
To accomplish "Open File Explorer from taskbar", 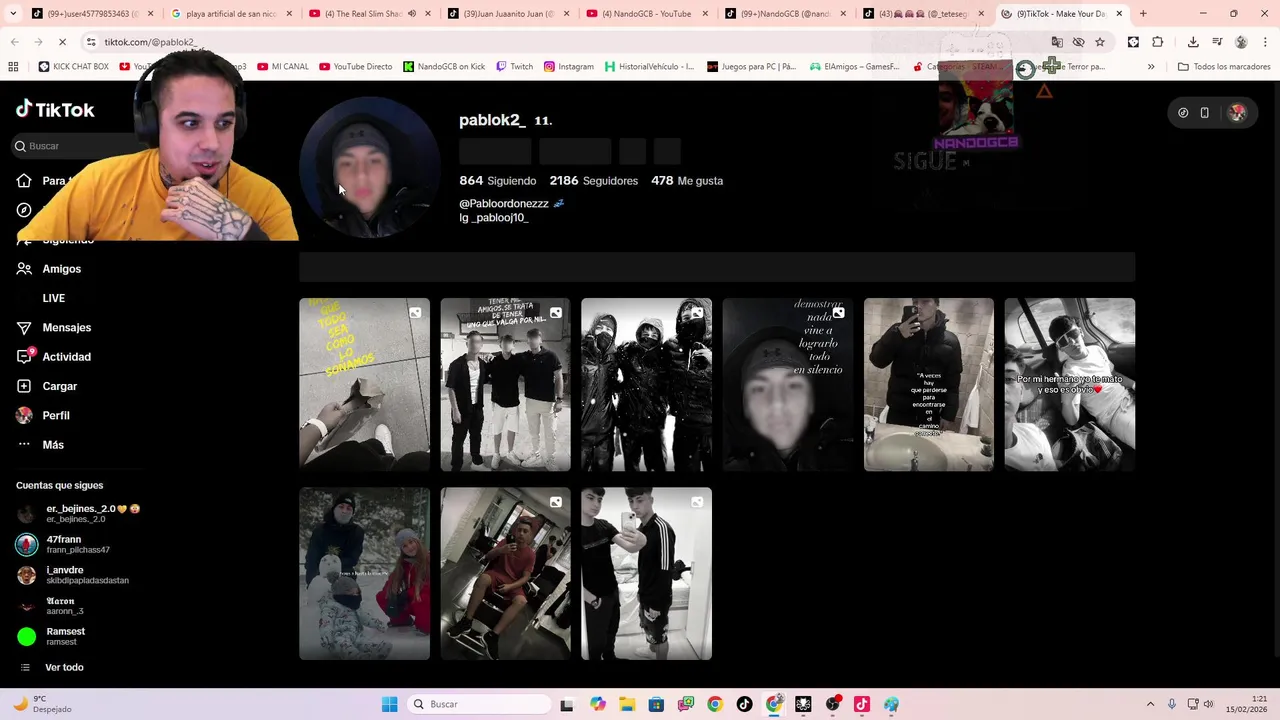I will pyautogui.click(x=626, y=704).
